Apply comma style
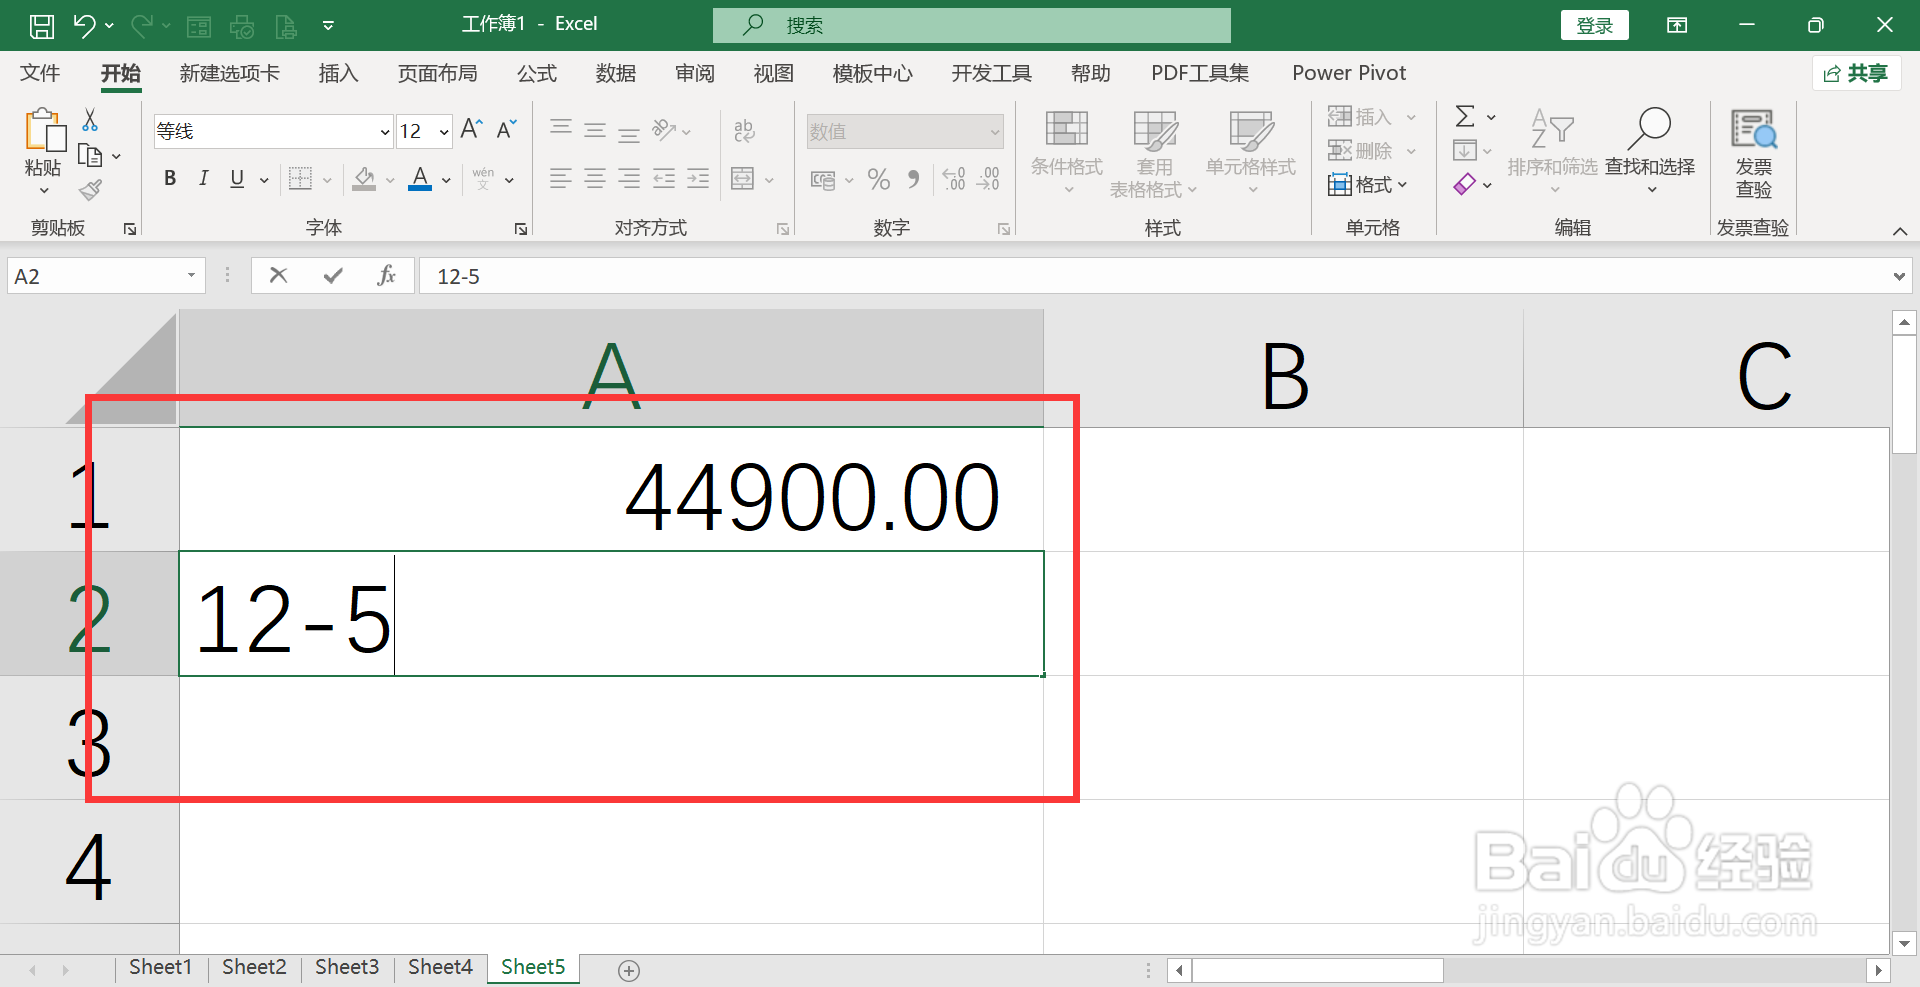1920x987 pixels. coord(913,179)
